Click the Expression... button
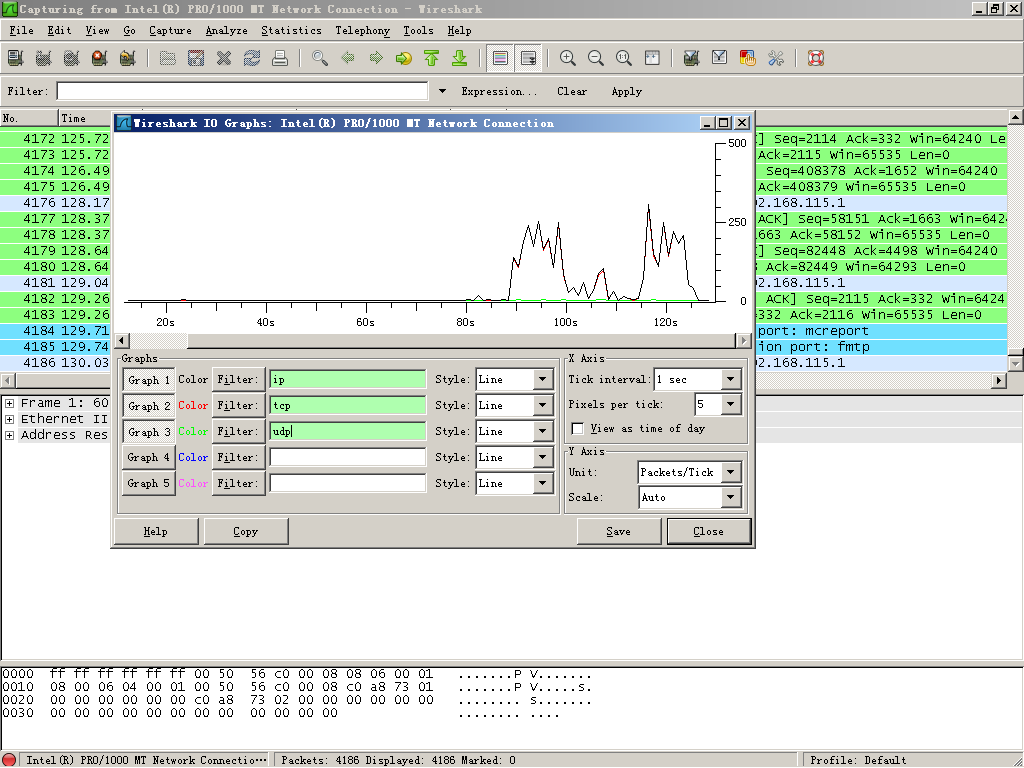Viewport: 1024px width, 768px height. [499, 91]
